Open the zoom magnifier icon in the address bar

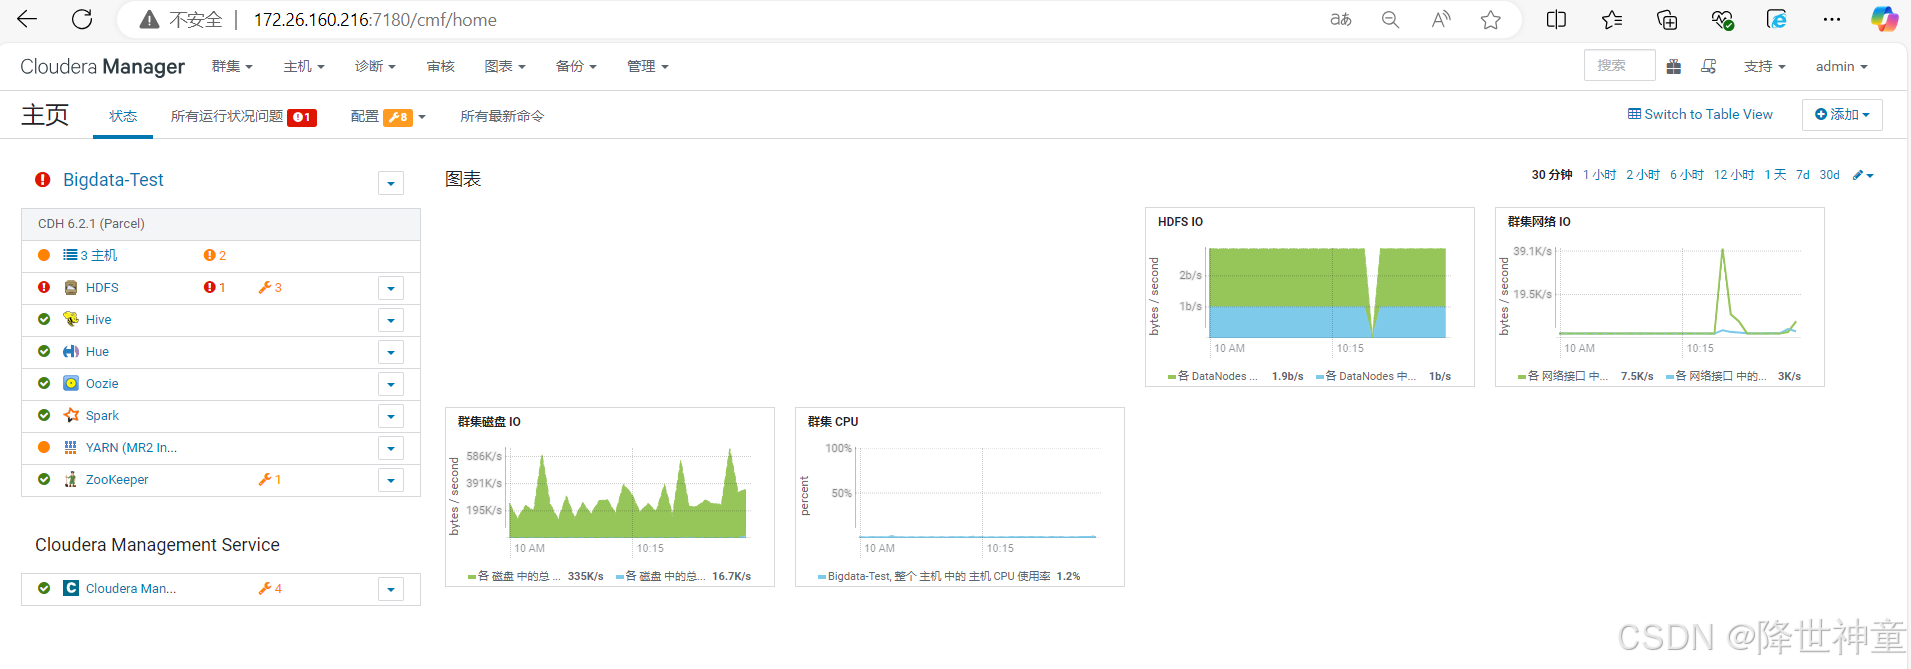point(1390,19)
